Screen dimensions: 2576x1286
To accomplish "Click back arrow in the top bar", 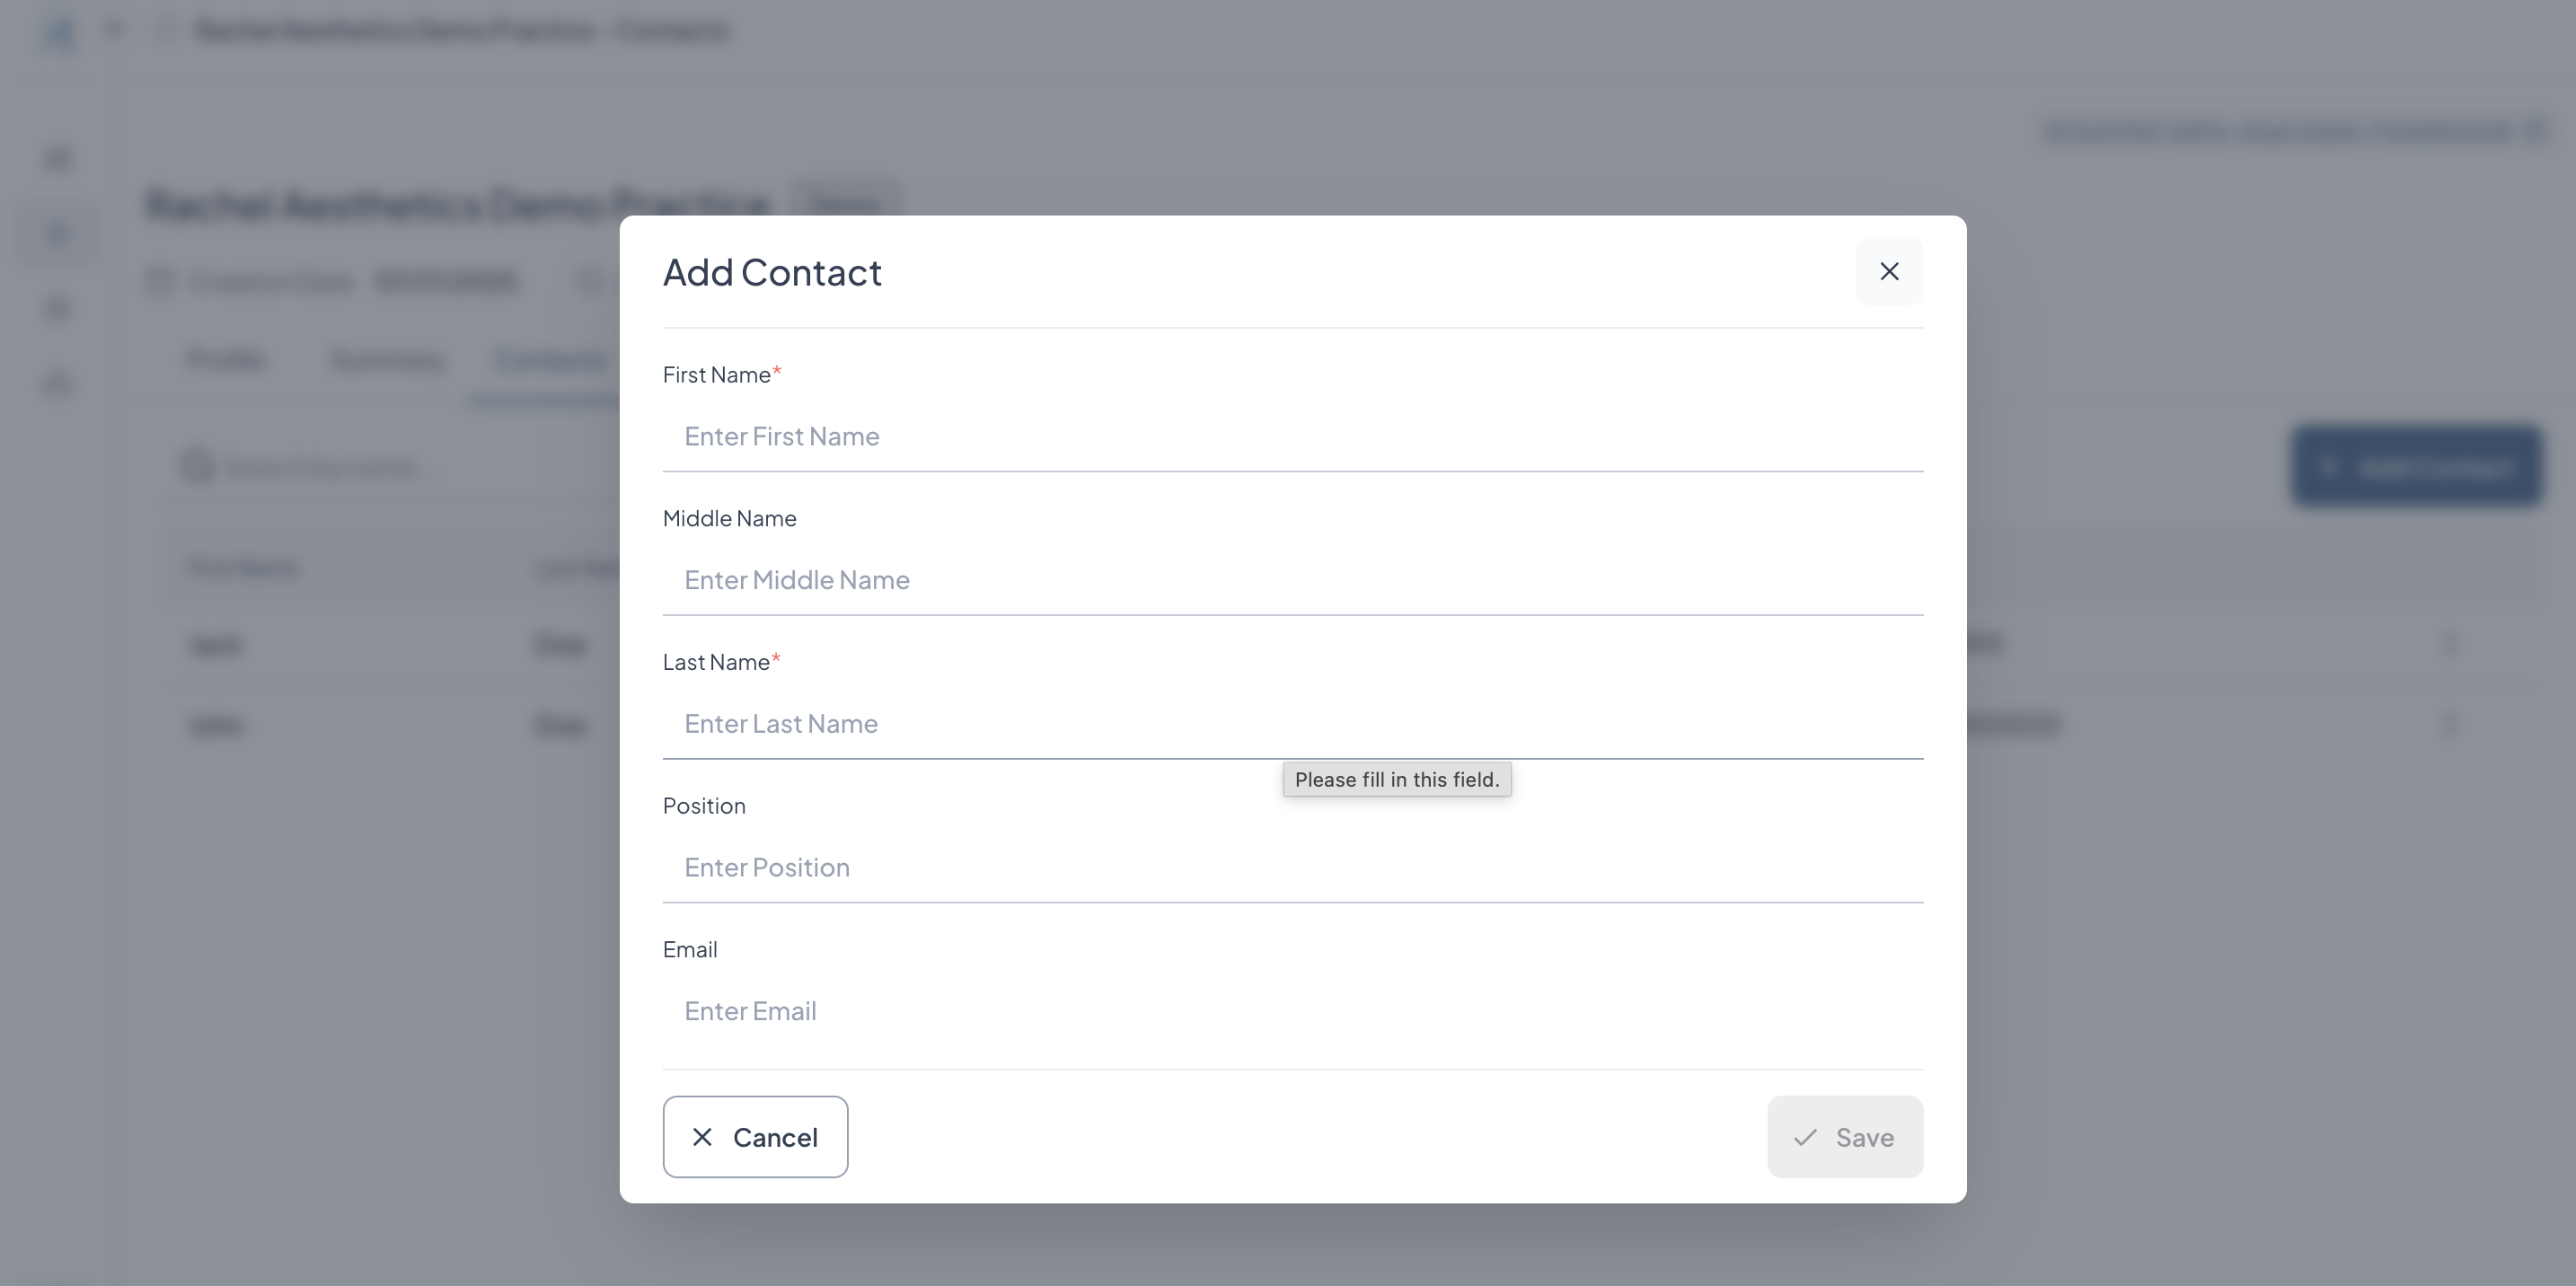I will tap(115, 31).
